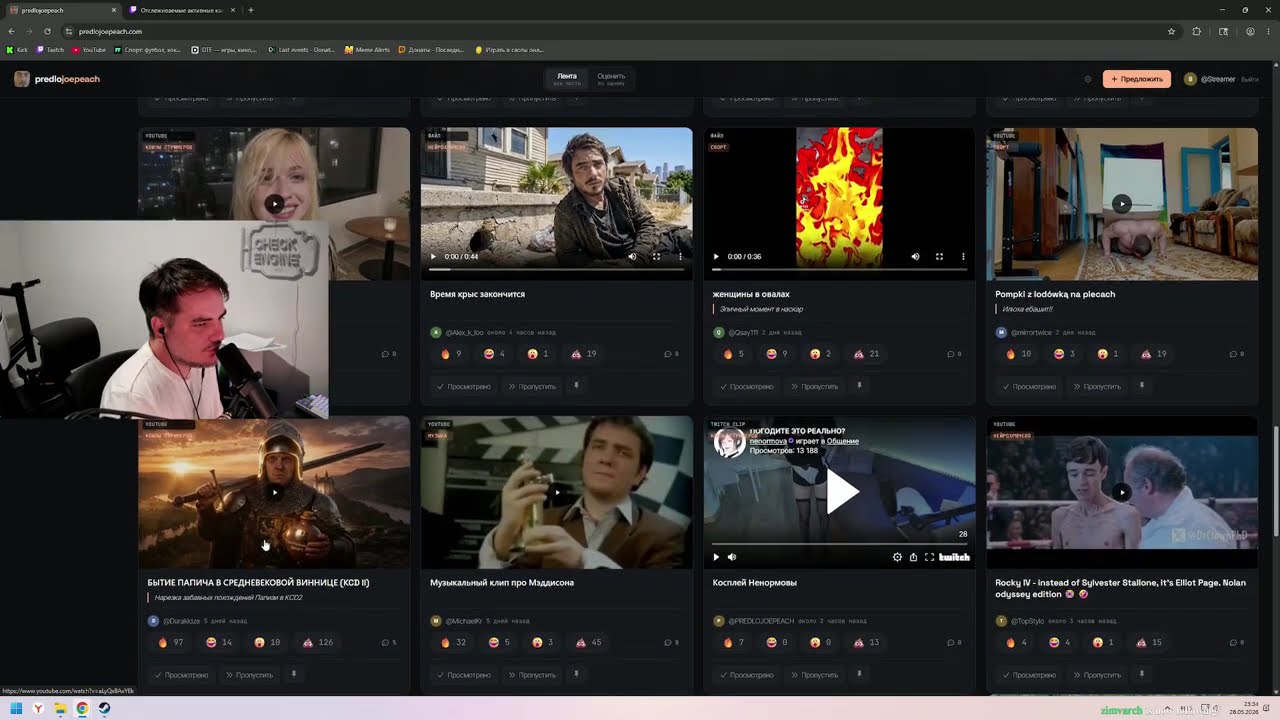Open Chrome from the taskbar
The height and width of the screenshot is (720, 1280).
[82, 709]
